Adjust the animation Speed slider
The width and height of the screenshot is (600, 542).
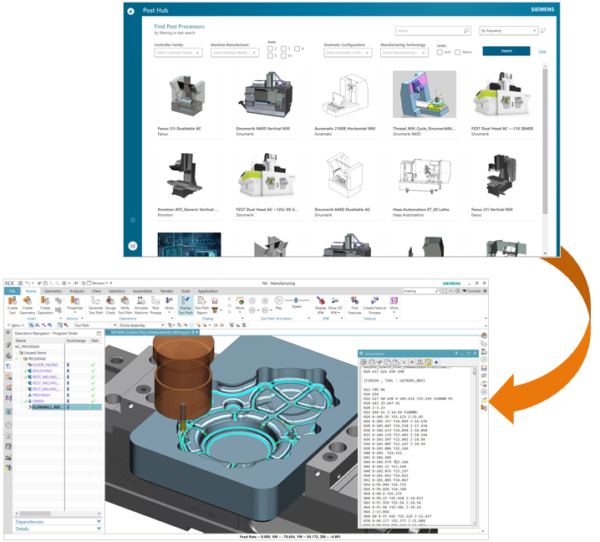[296, 300]
